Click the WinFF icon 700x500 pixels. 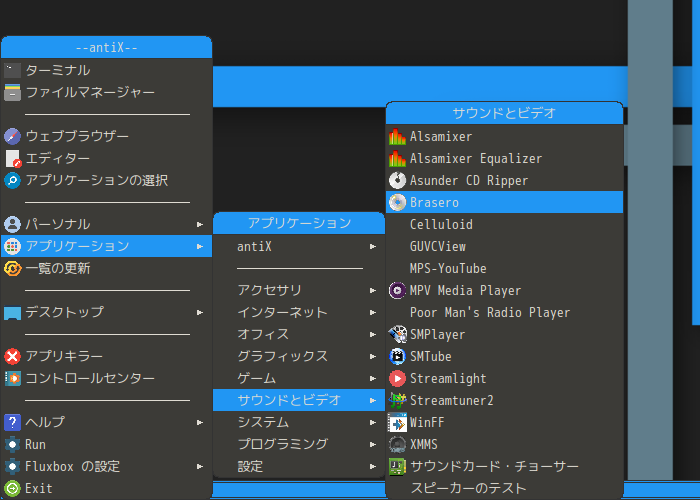[397, 422]
